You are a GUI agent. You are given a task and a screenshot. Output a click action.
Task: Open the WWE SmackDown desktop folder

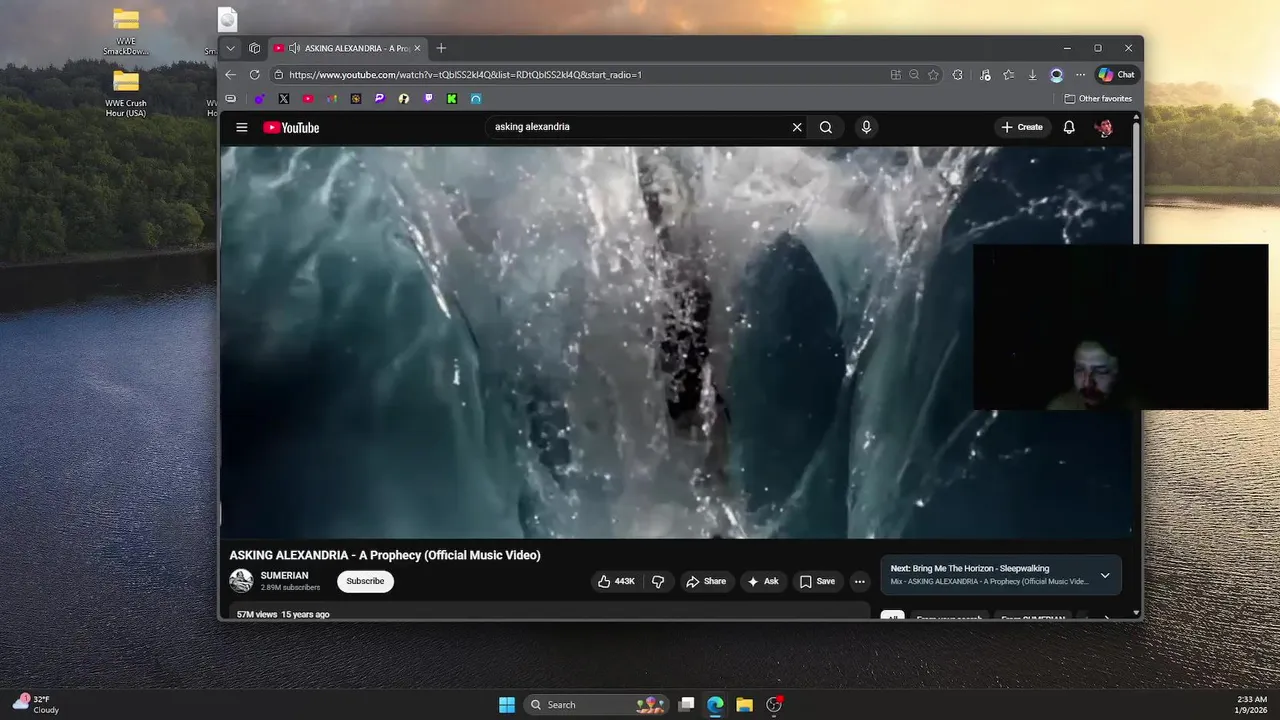[126, 32]
